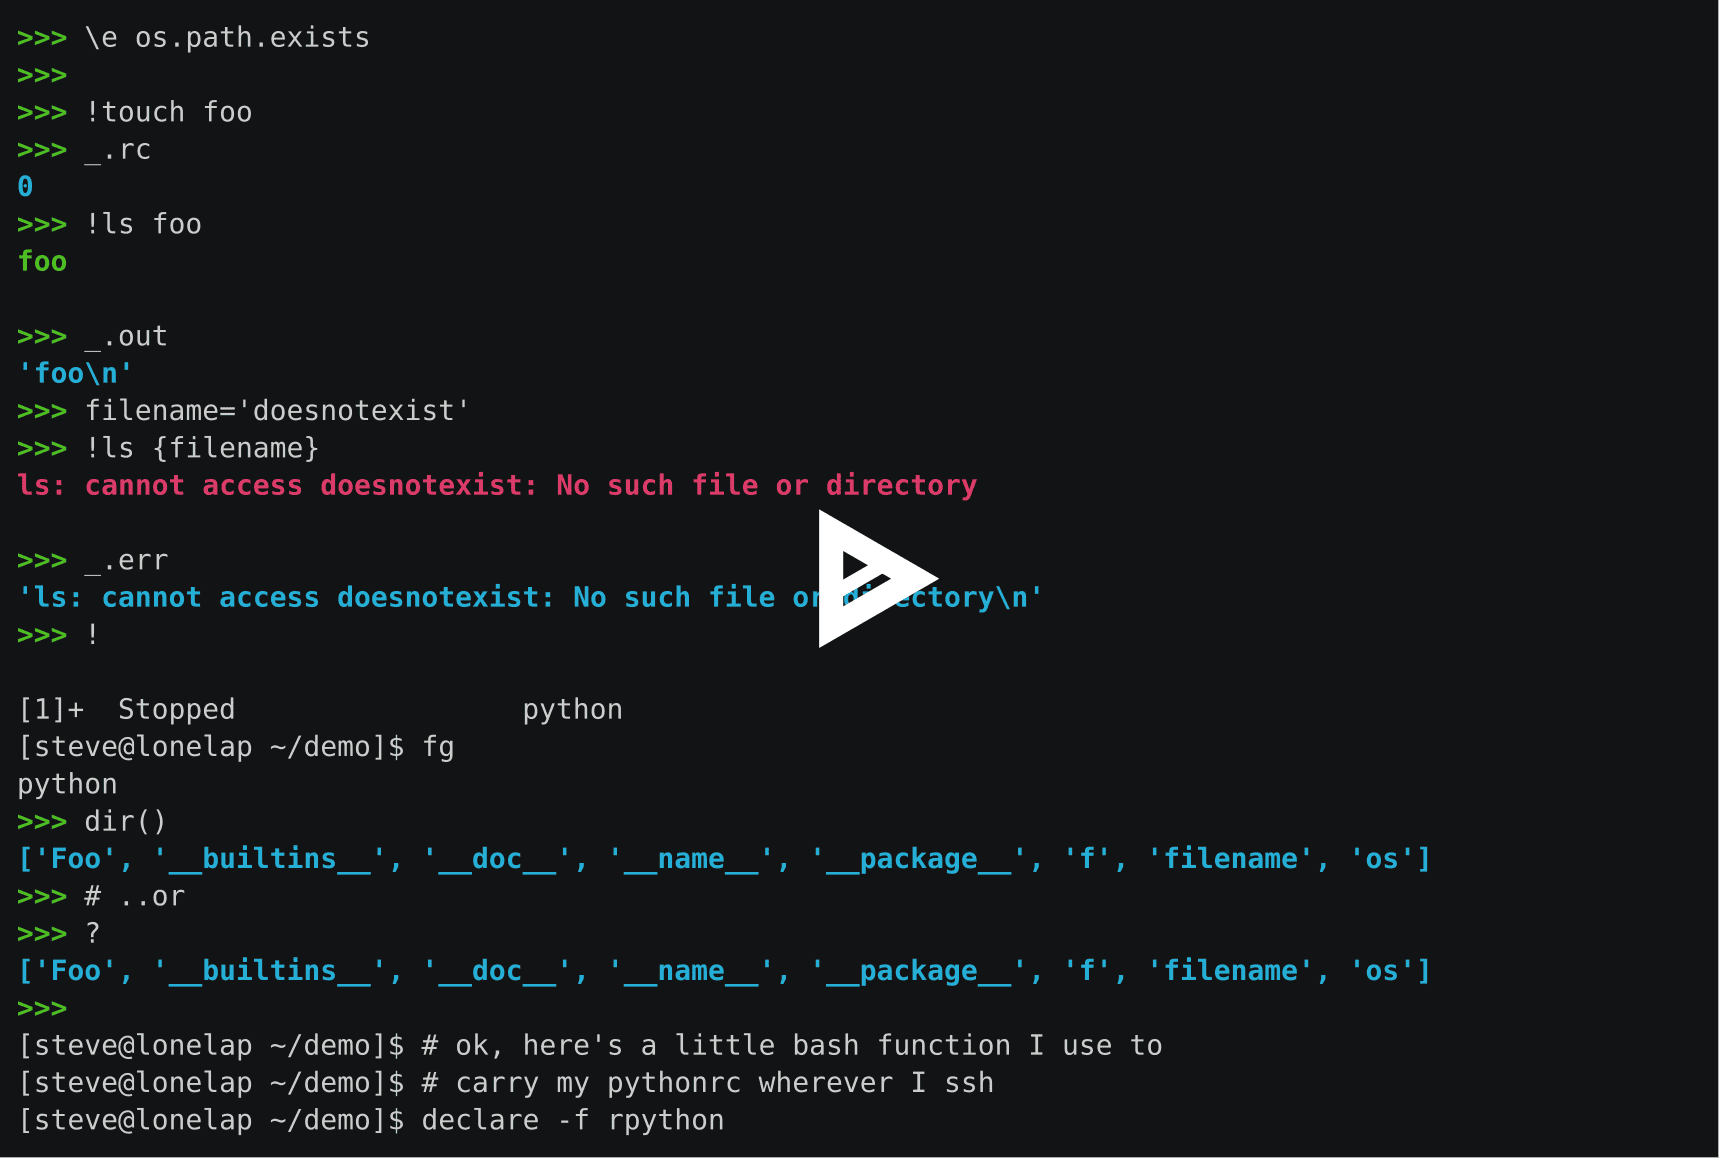This screenshot has width=1719, height=1158.
Task: Click the '\e os.path.exists' command line
Action: [x=194, y=38]
